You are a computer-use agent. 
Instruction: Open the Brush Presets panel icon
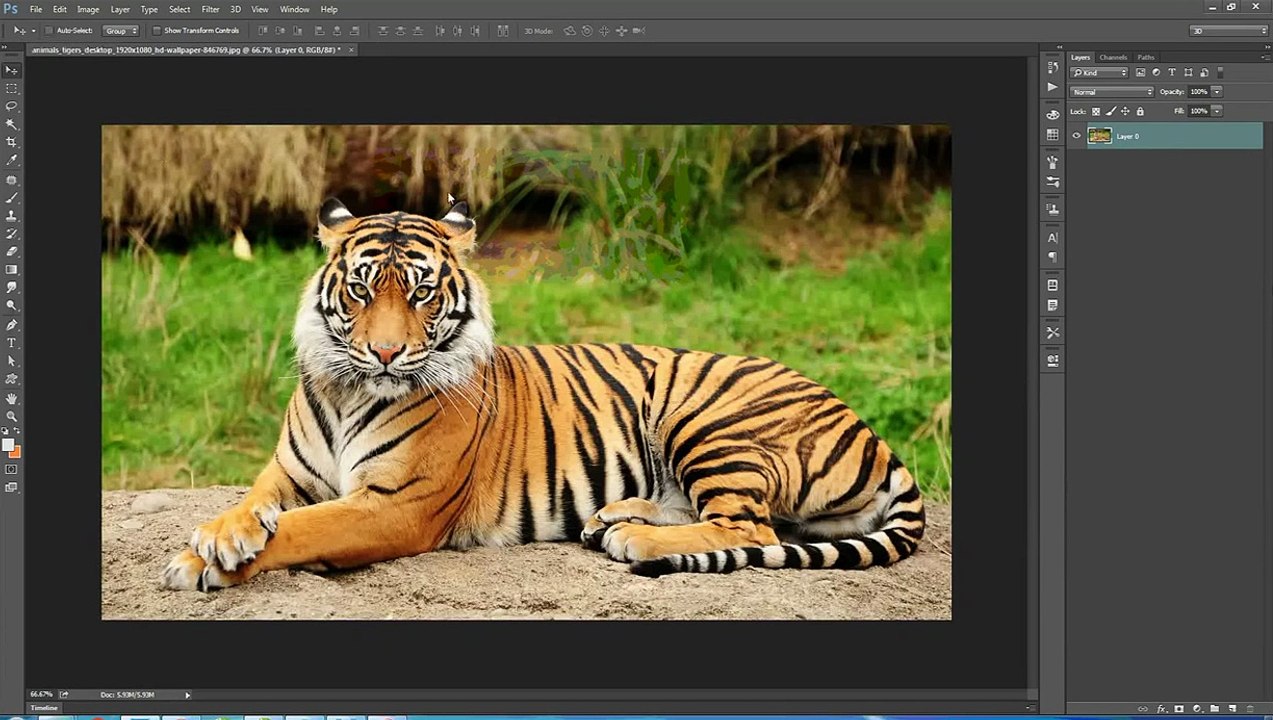1052,182
